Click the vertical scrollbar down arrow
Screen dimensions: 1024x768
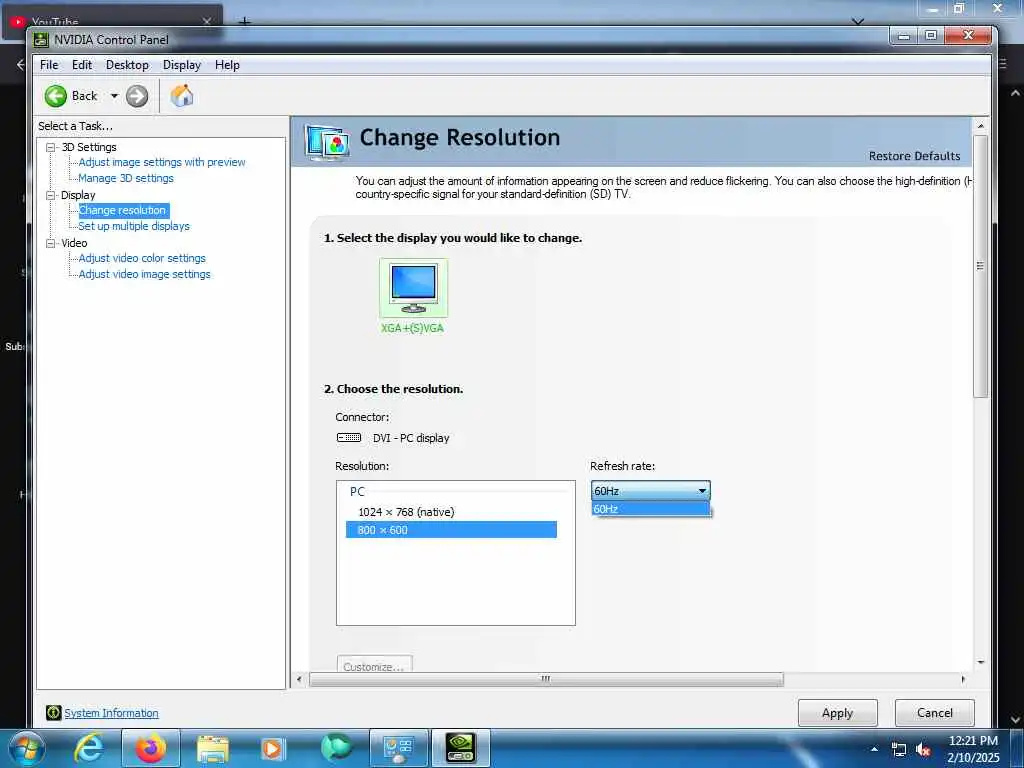(980, 662)
